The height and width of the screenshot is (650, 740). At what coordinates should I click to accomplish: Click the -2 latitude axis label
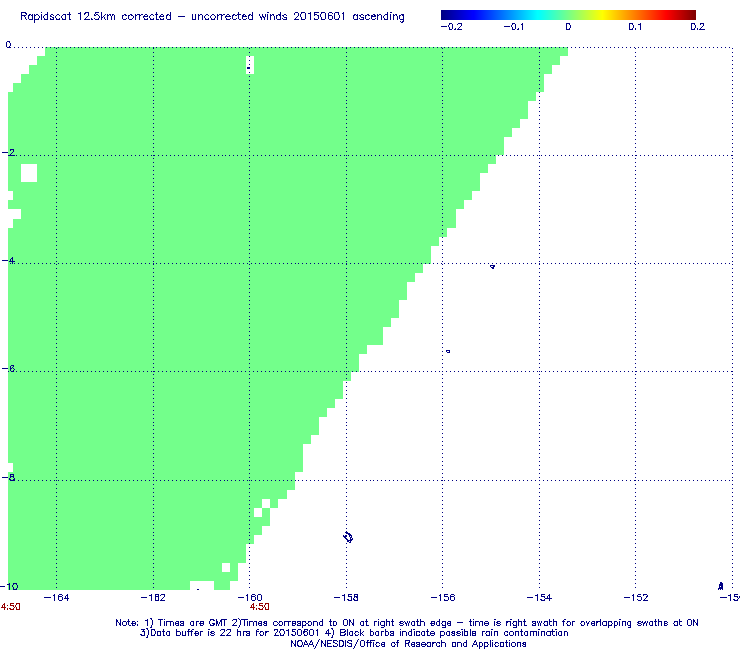[x=8, y=152]
